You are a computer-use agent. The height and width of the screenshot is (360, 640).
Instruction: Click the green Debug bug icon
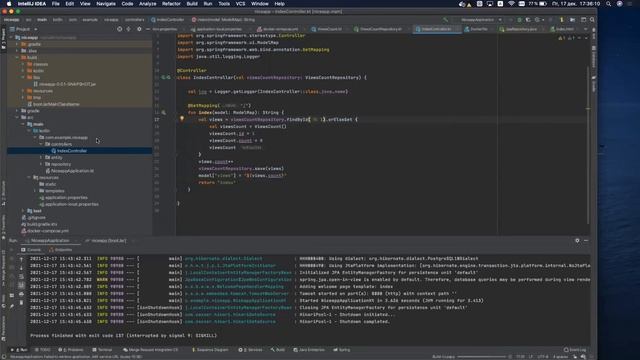(519, 20)
